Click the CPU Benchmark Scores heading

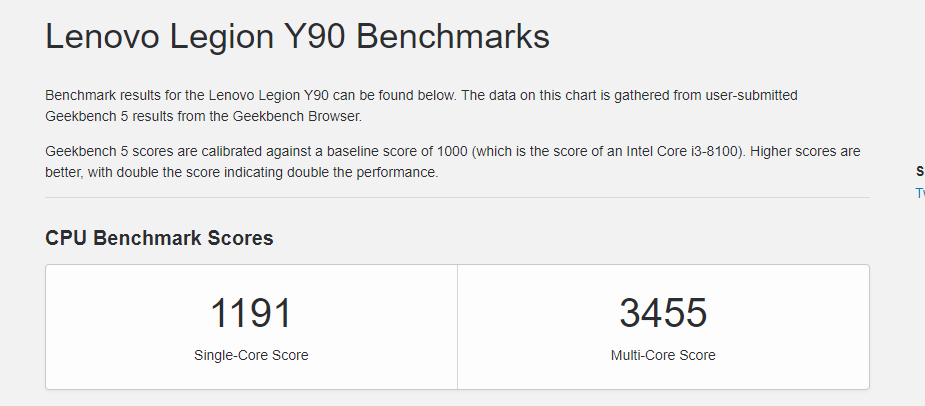159,238
